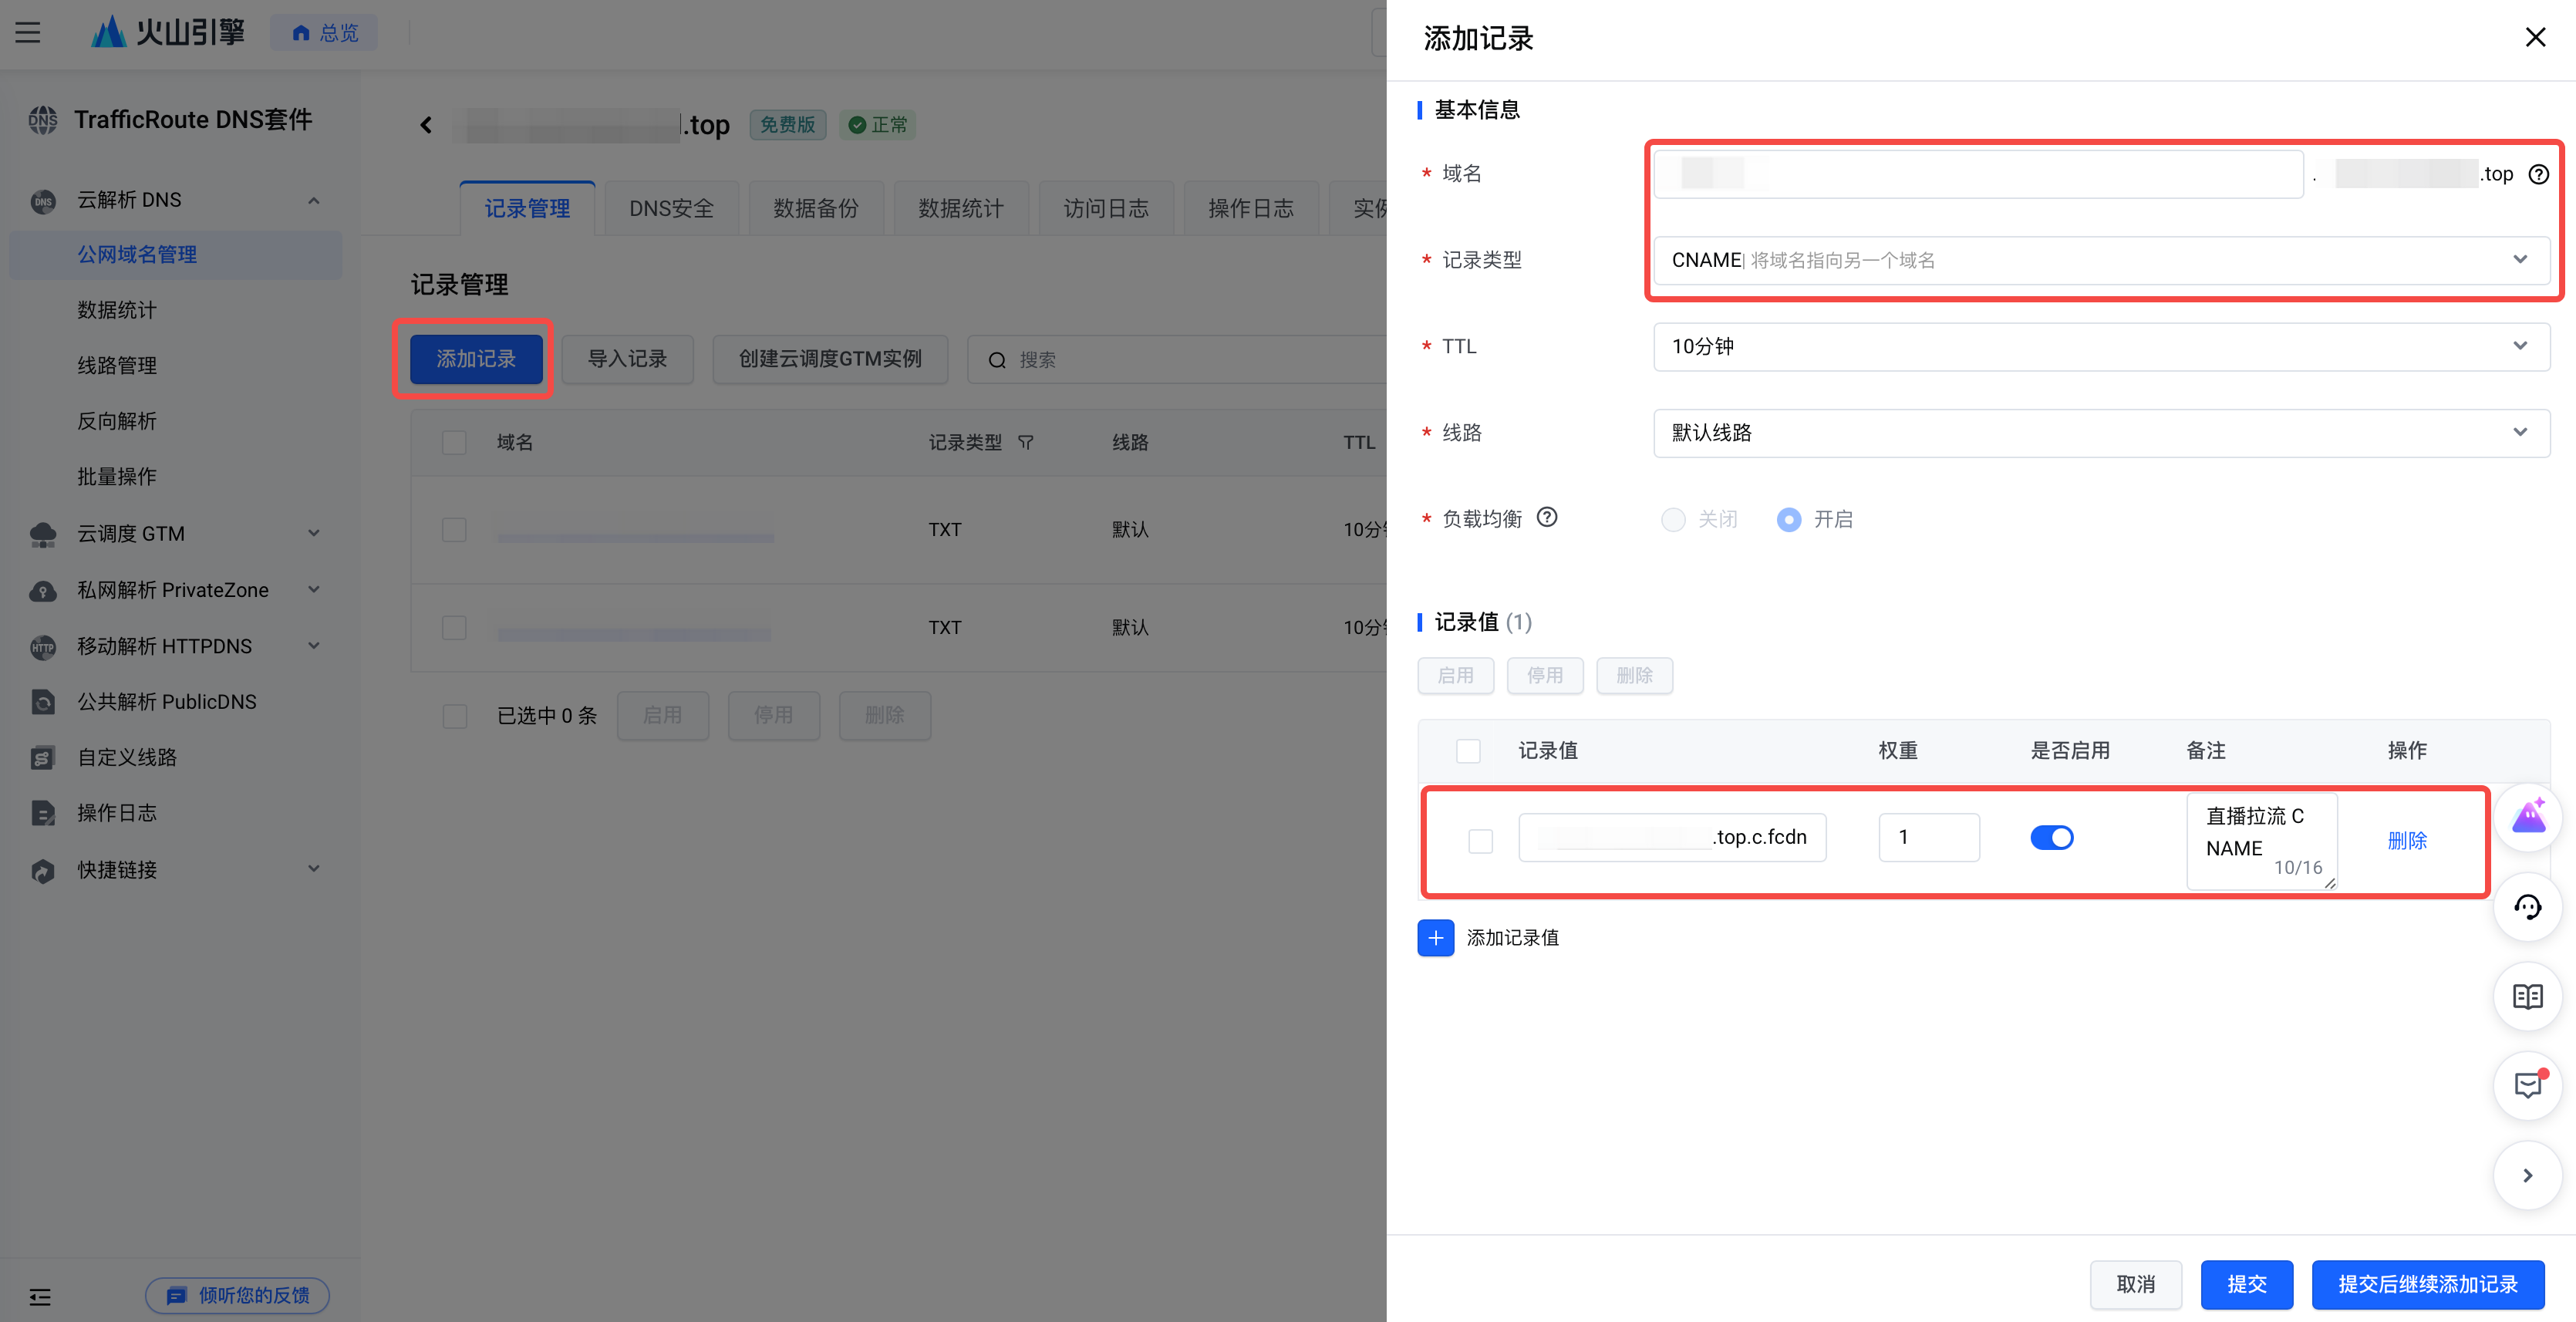
Task: Toggle the record value enabled switch
Action: pyautogui.click(x=2051, y=837)
